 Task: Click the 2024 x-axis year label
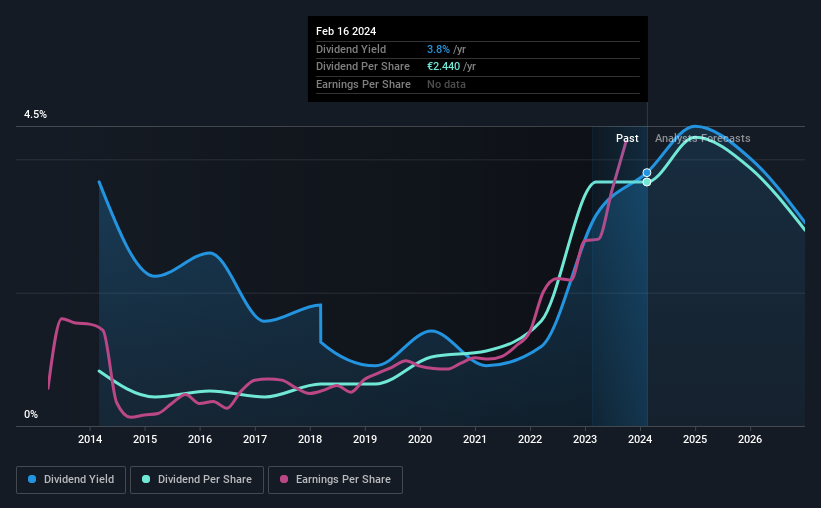[x=640, y=439]
